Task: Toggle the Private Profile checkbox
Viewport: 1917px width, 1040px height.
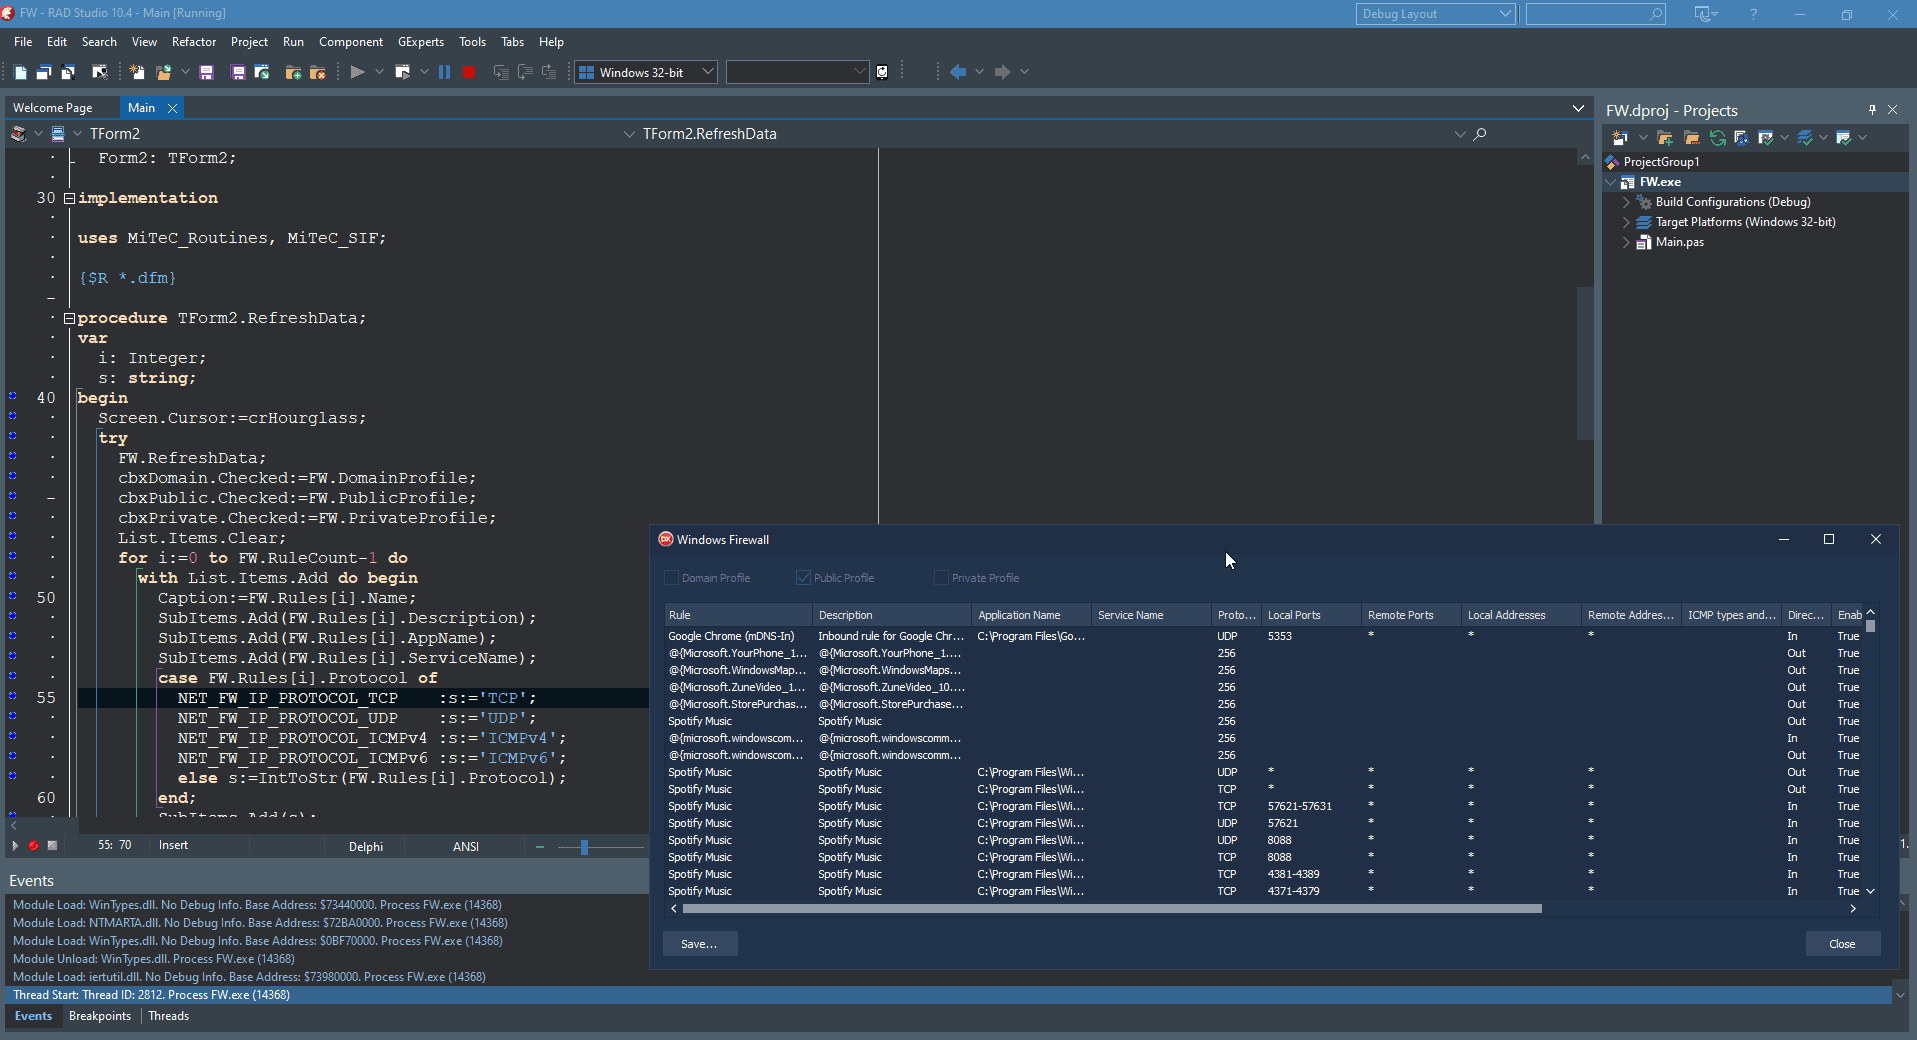Action: point(941,578)
